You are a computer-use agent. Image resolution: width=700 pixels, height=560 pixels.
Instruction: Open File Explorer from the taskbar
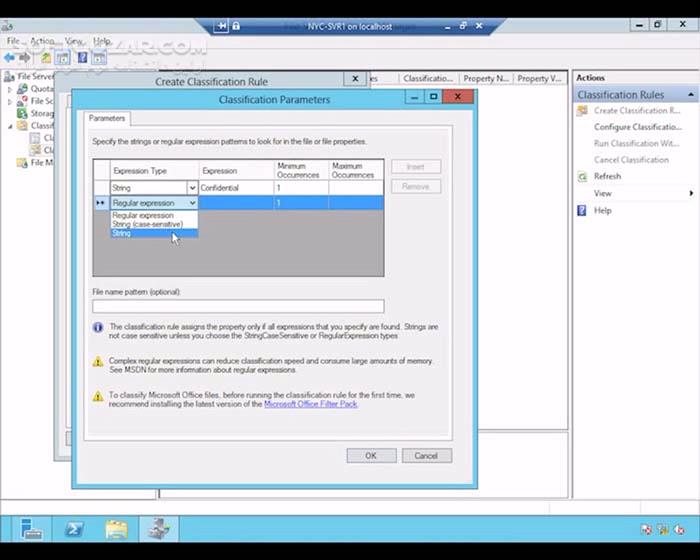click(x=117, y=529)
